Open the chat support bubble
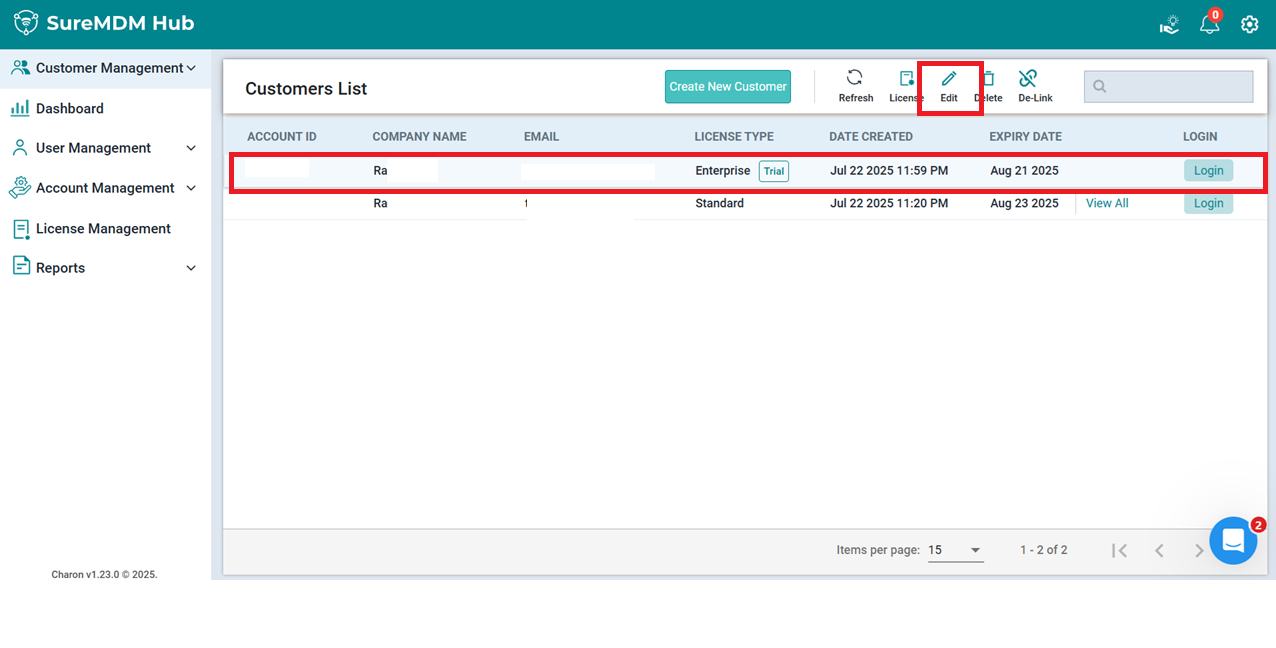 pyautogui.click(x=1232, y=541)
